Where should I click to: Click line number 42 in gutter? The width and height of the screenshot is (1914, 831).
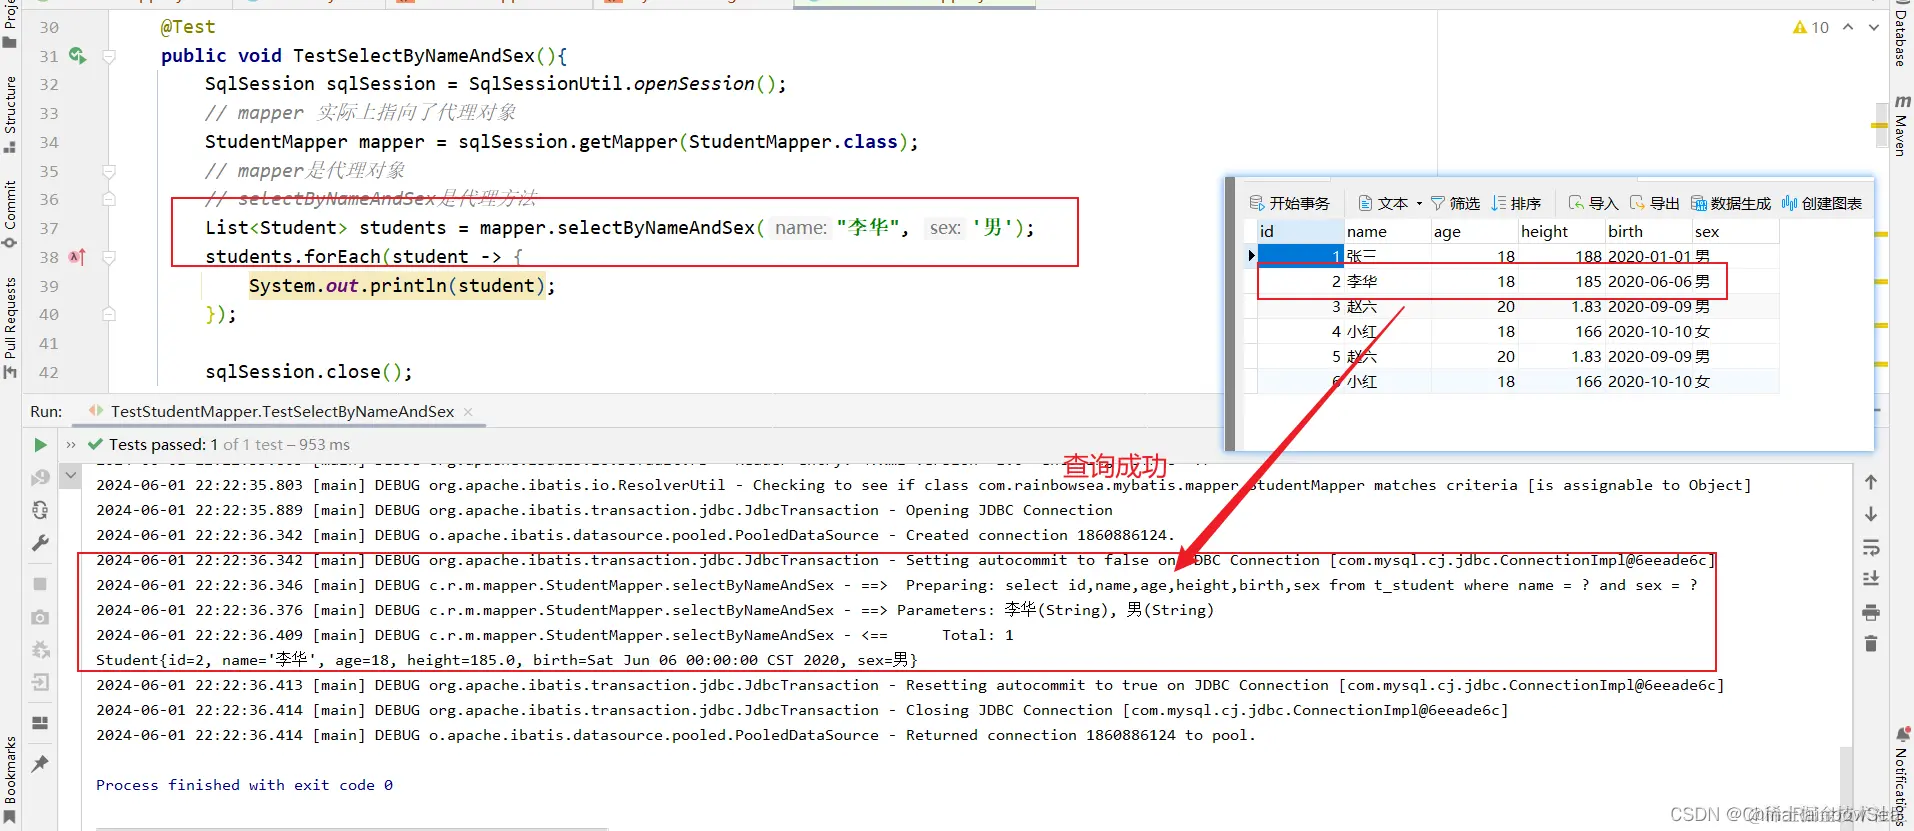49,372
